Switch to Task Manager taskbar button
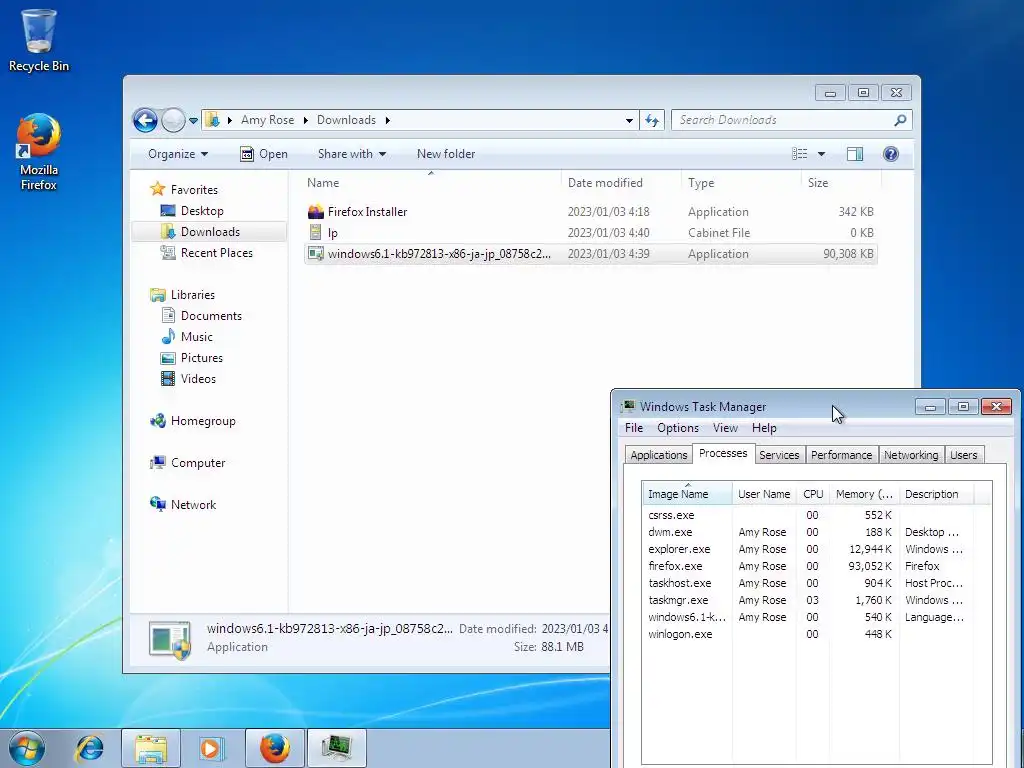 coord(337,748)
